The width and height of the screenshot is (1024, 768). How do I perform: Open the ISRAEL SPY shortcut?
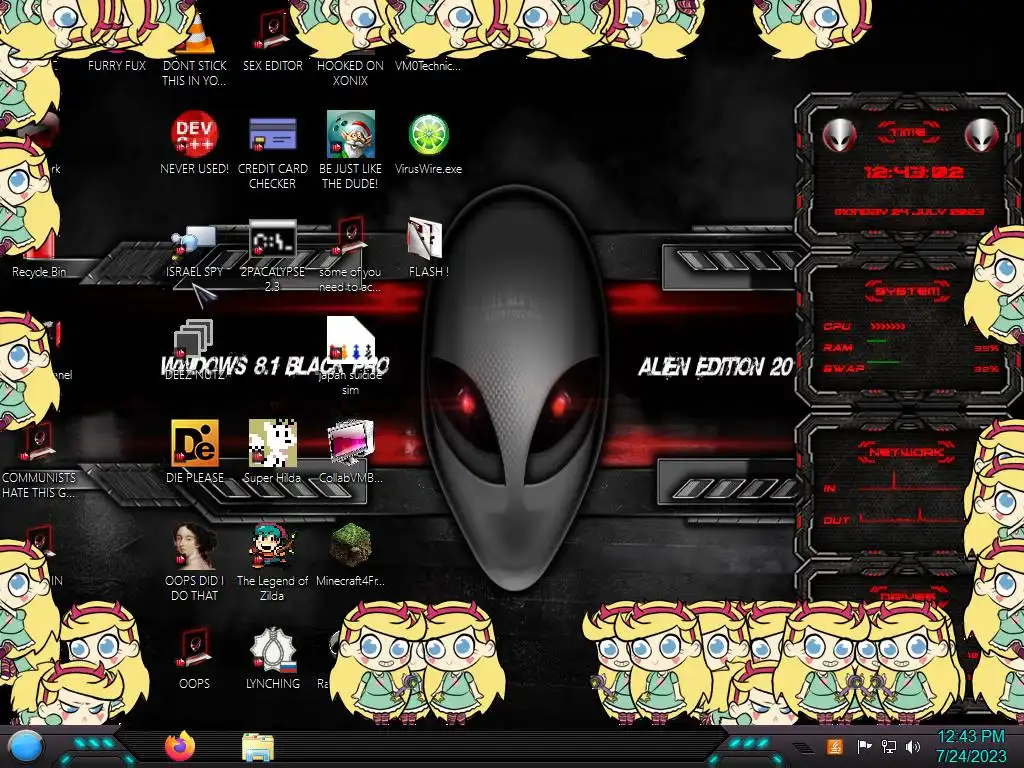tap(194, 242)
